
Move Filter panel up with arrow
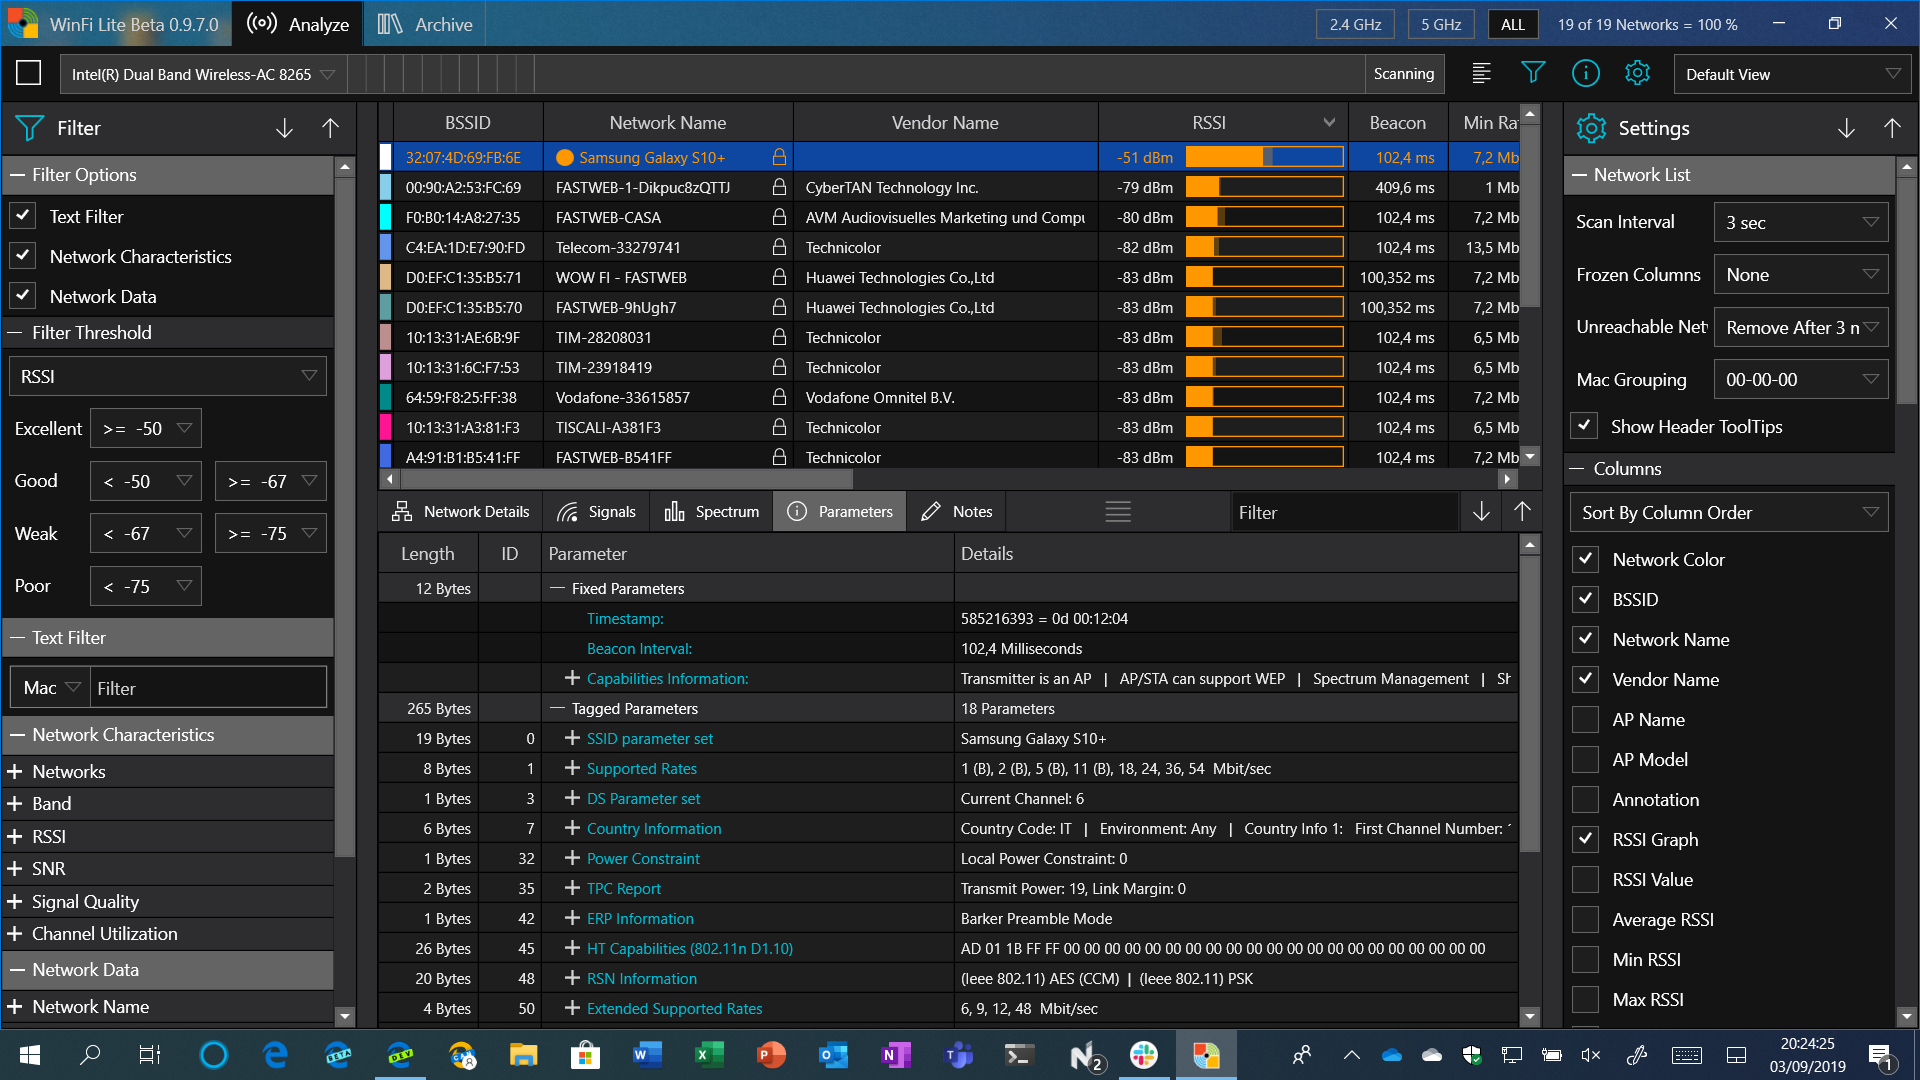[330, 128]
